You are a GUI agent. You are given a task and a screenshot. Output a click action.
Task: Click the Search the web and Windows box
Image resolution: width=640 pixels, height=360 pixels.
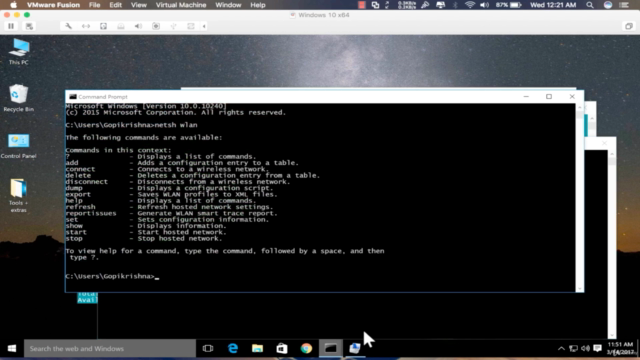coord(110,349)
